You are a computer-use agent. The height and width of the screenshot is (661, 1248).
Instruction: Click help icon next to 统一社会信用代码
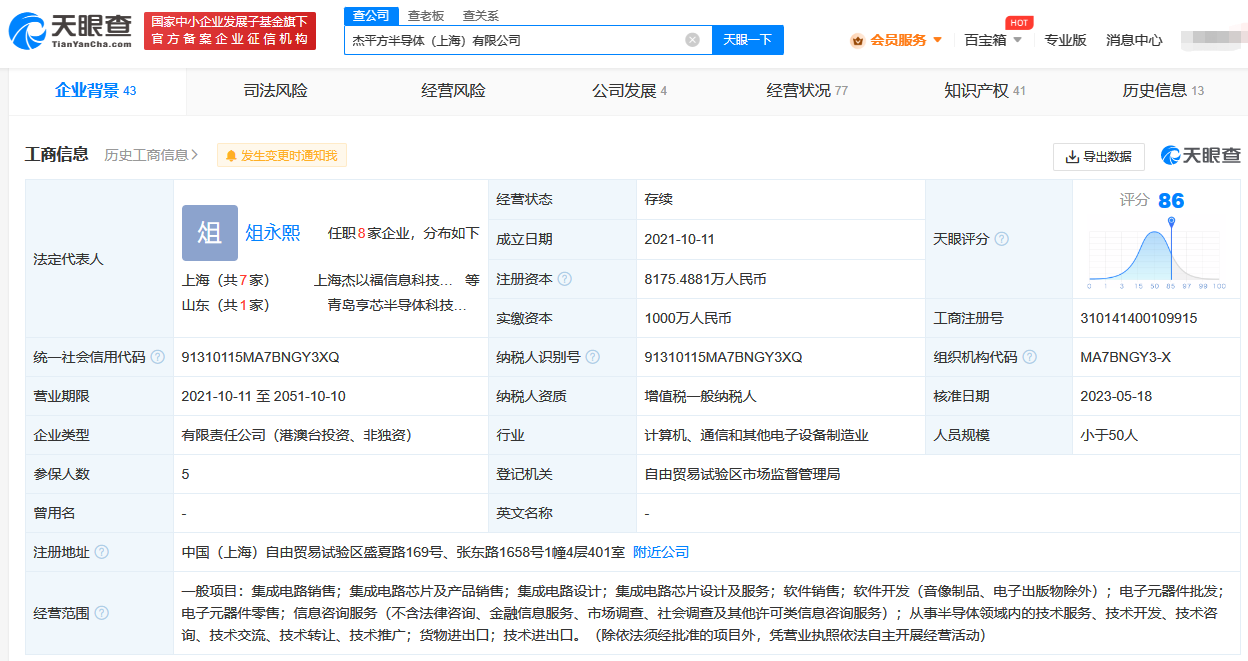click(x=157, y=357)
